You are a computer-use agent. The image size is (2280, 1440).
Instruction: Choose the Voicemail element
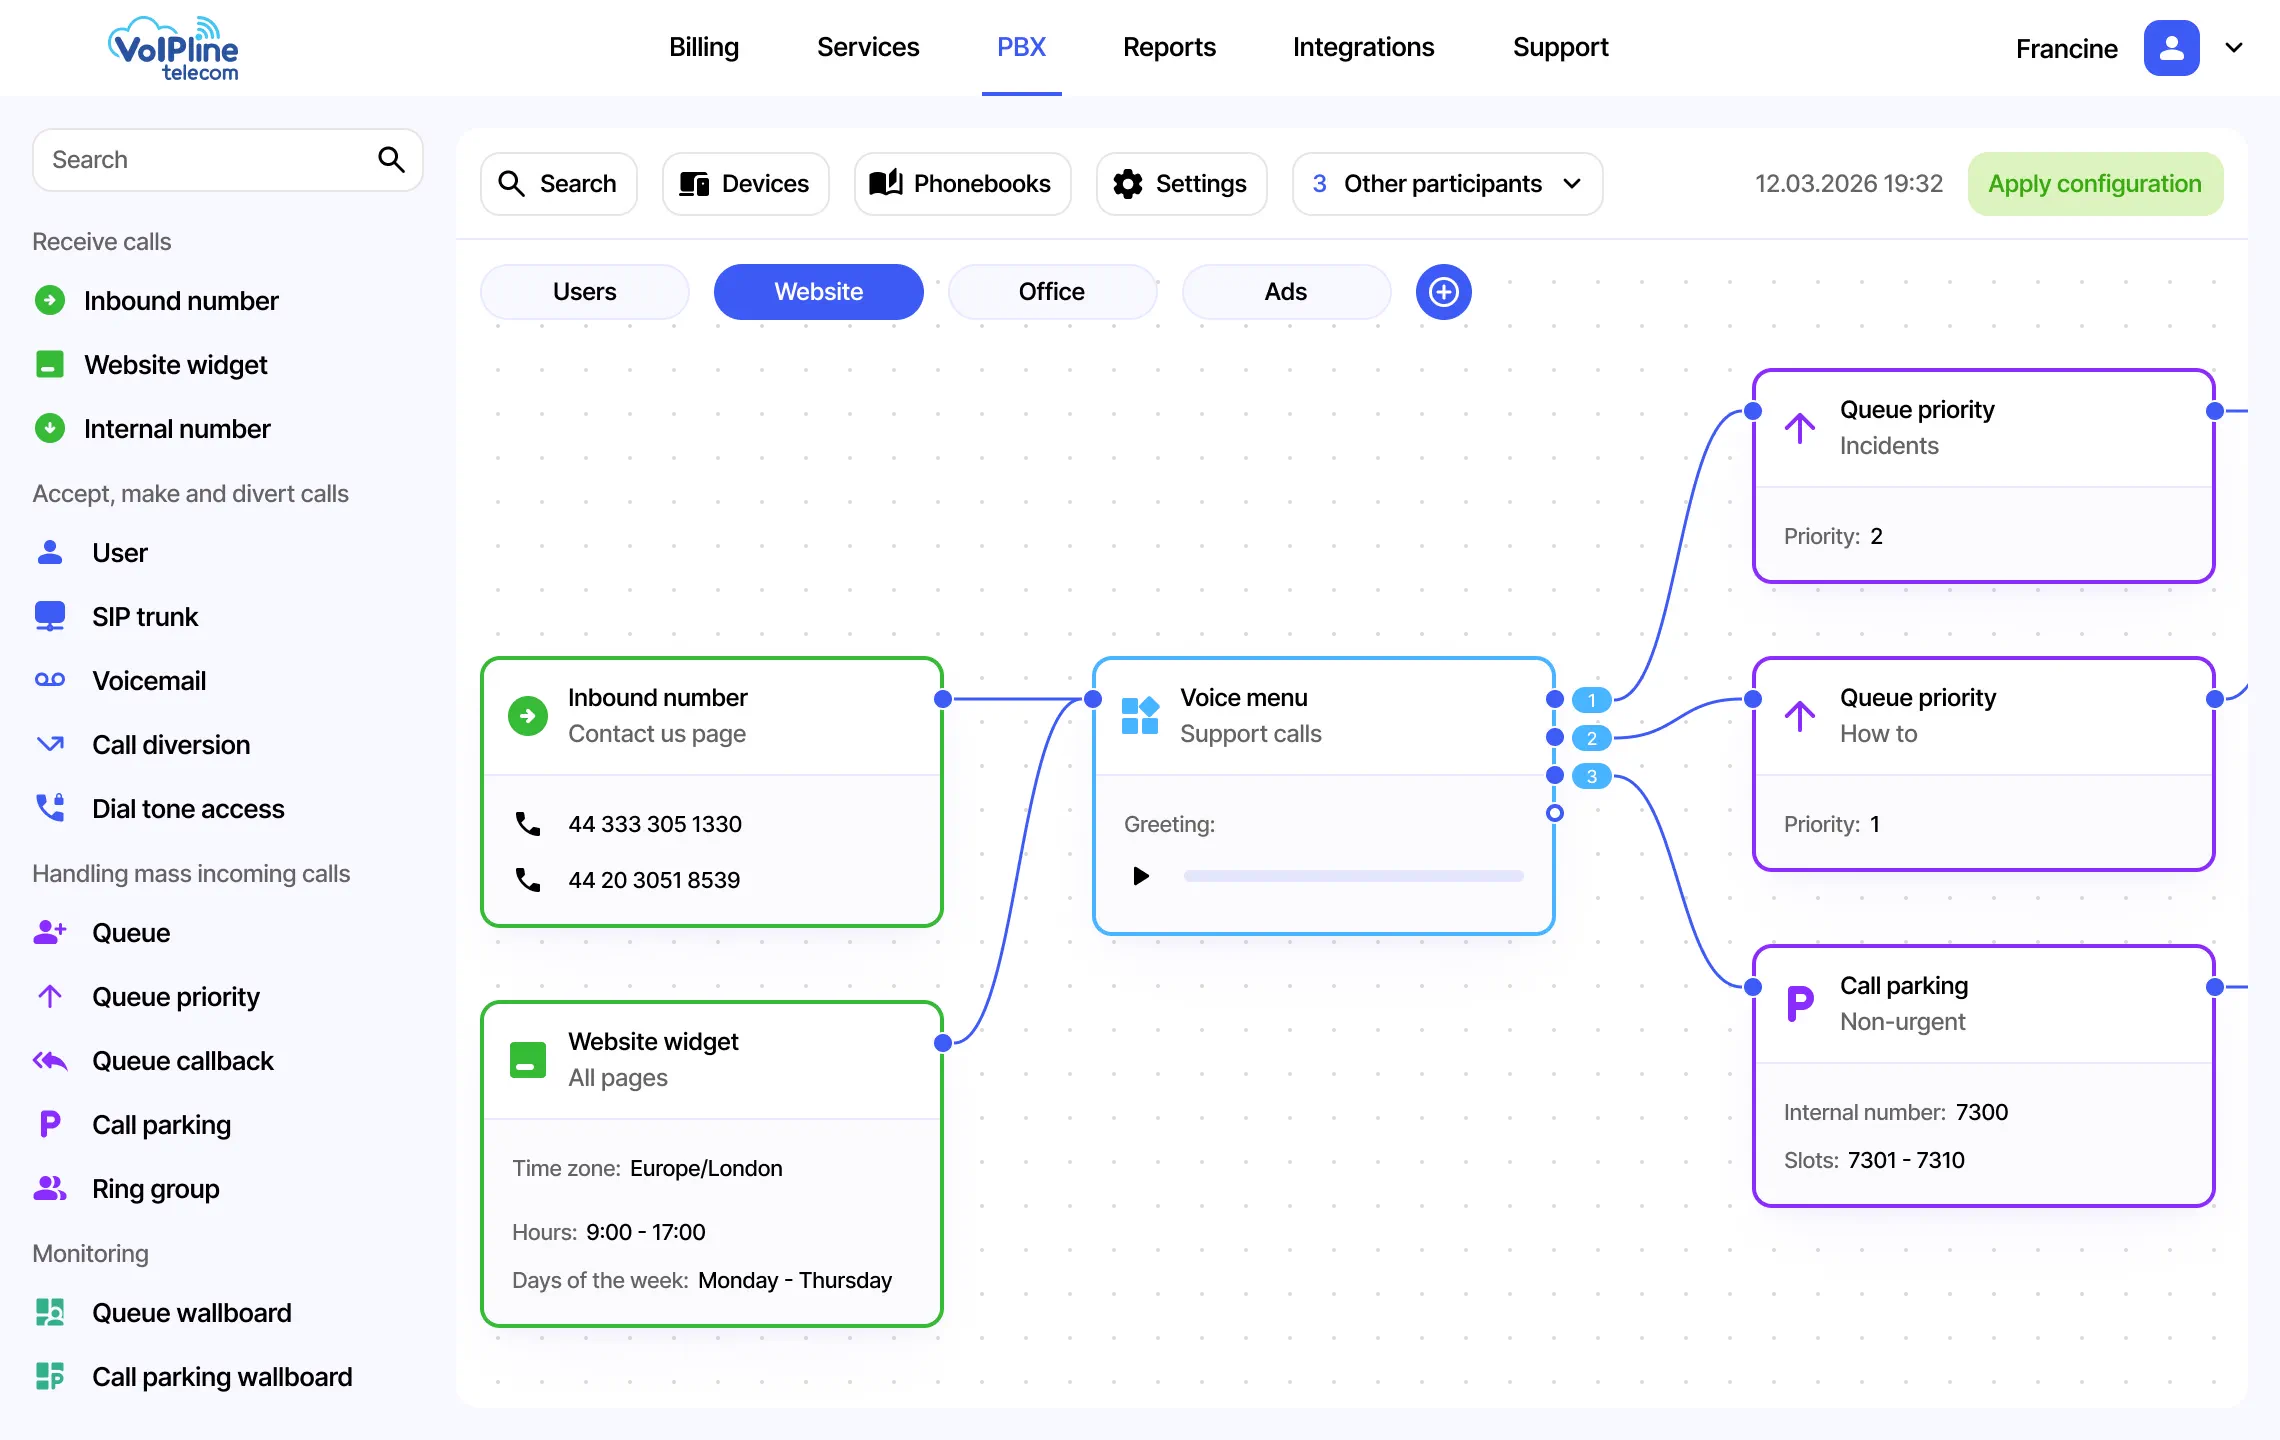120,681
